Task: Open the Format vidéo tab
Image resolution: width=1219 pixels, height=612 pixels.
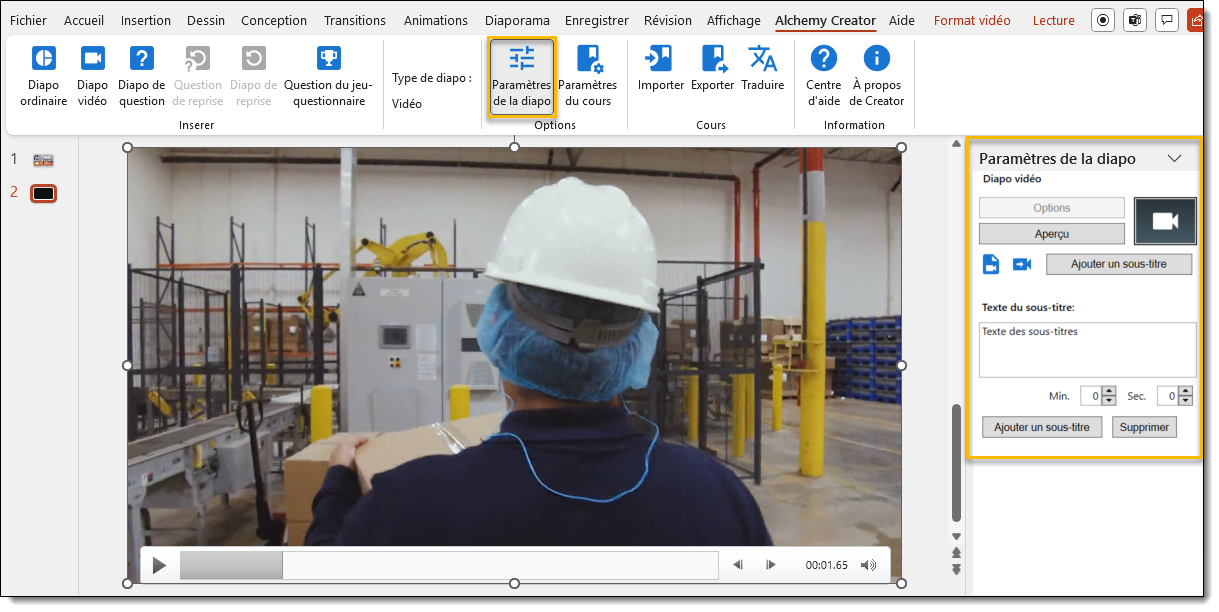Action: tap(971, 20)
